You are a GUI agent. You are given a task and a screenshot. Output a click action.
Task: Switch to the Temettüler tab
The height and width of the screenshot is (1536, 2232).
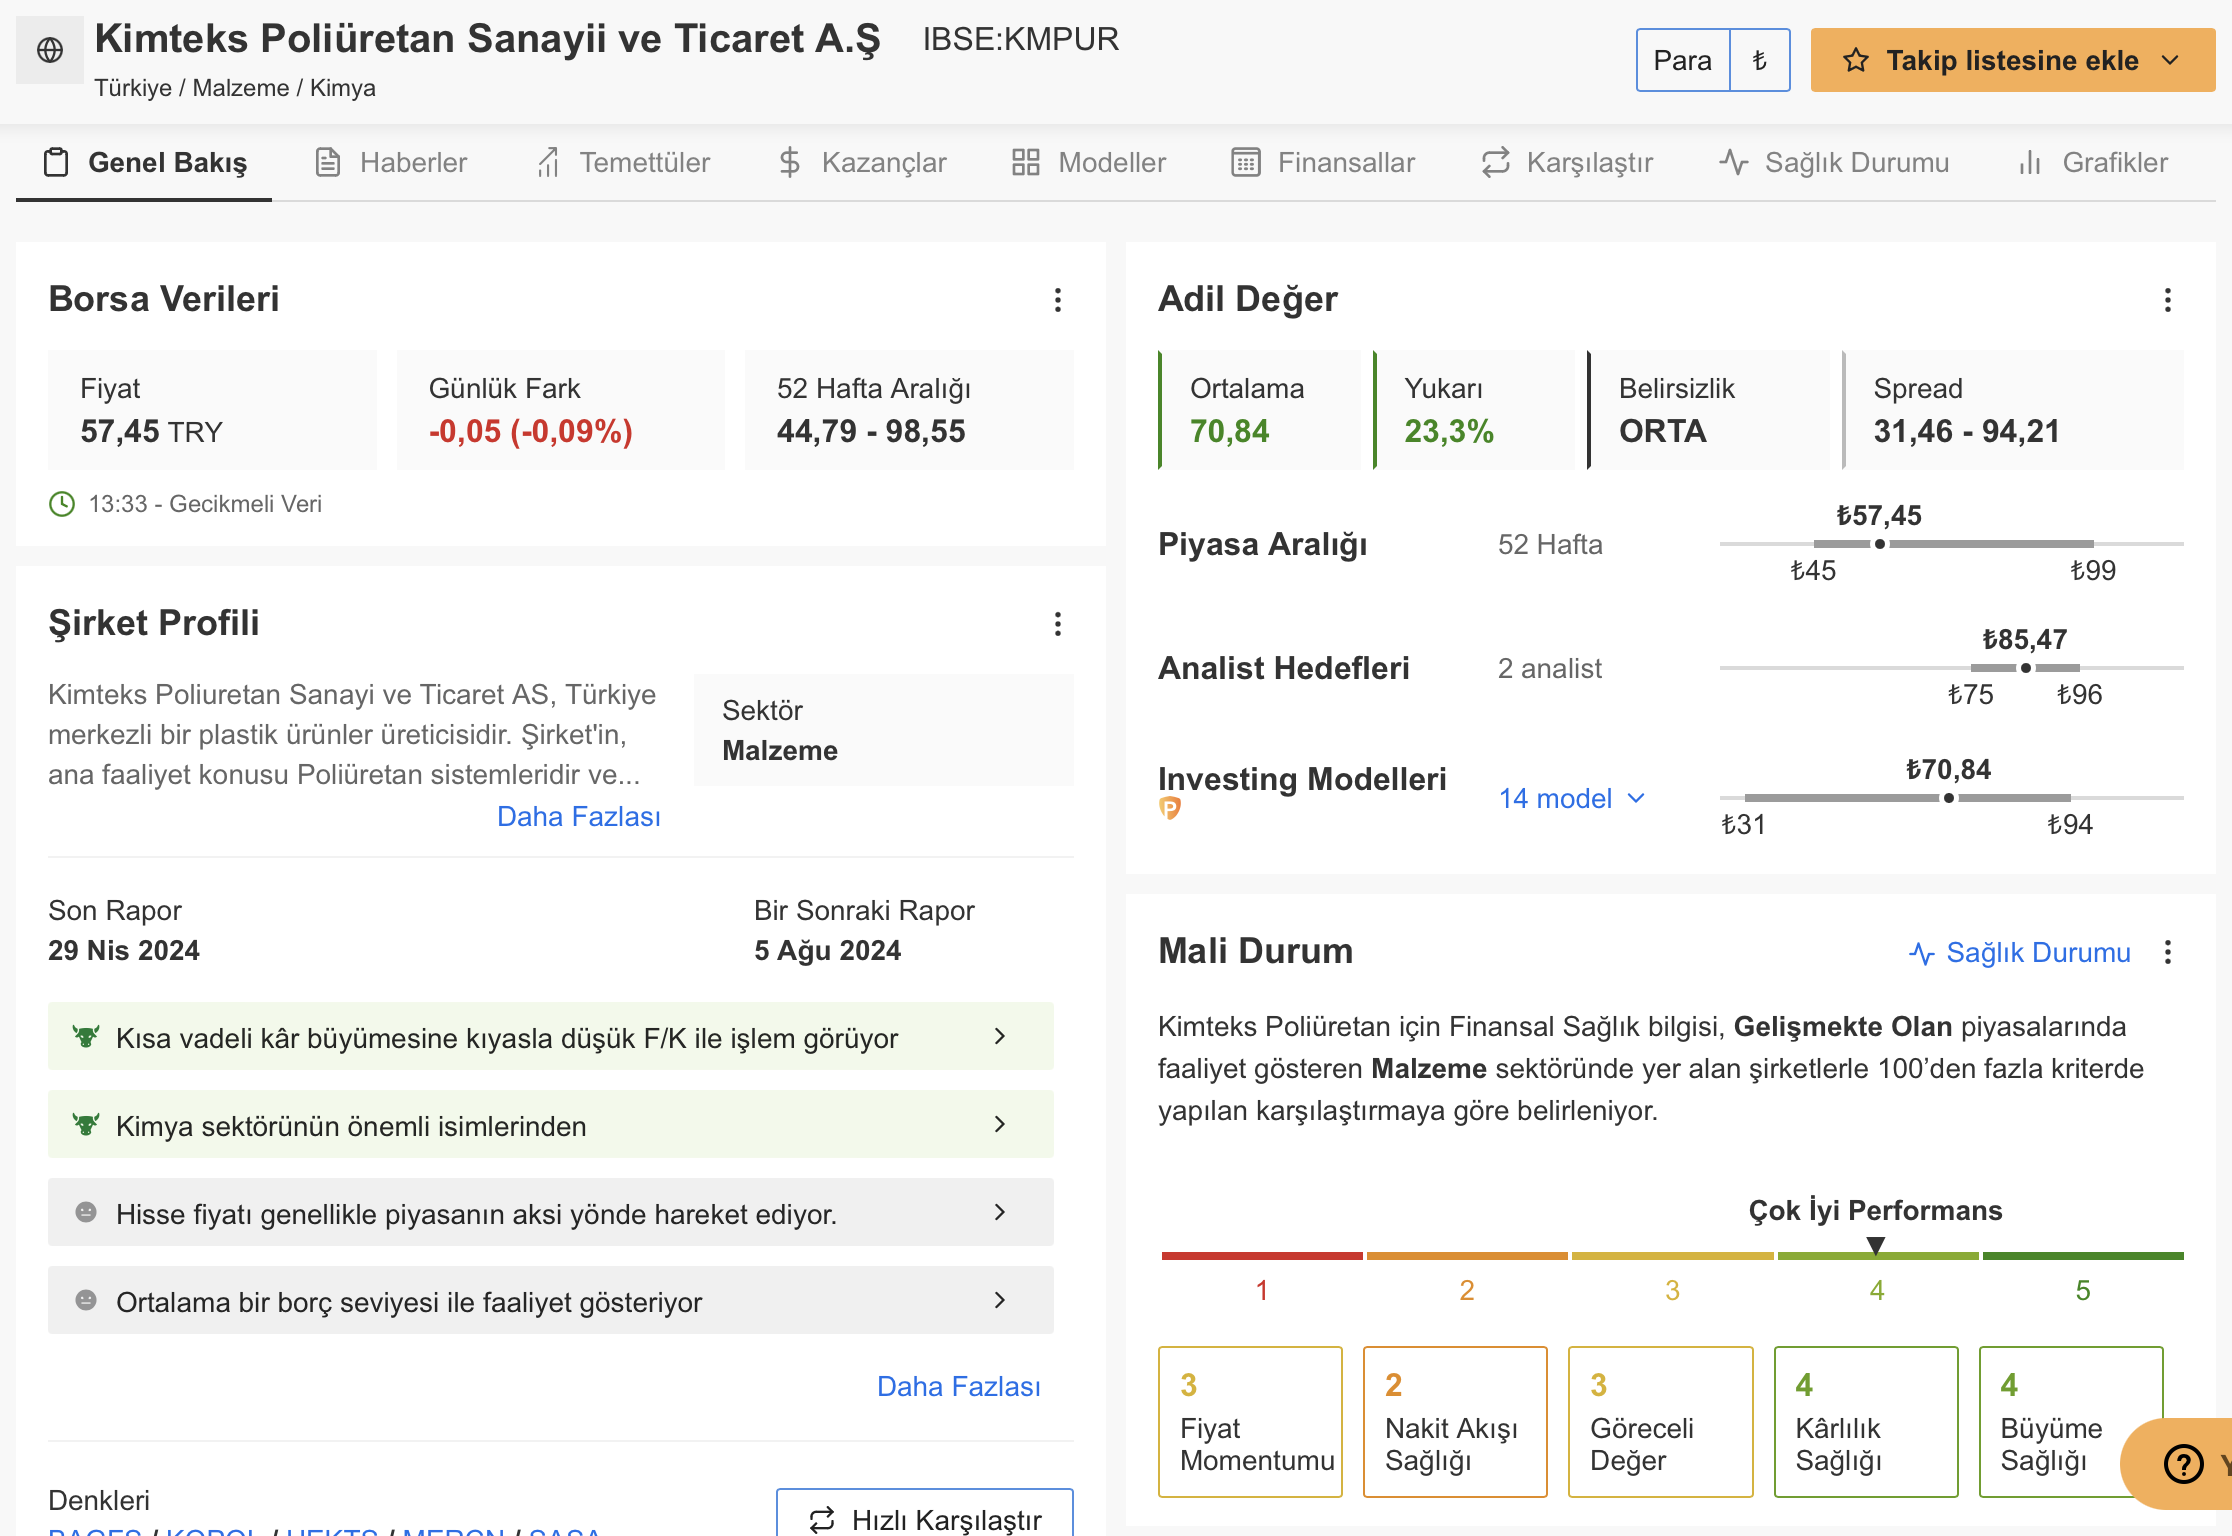point(623,162)
